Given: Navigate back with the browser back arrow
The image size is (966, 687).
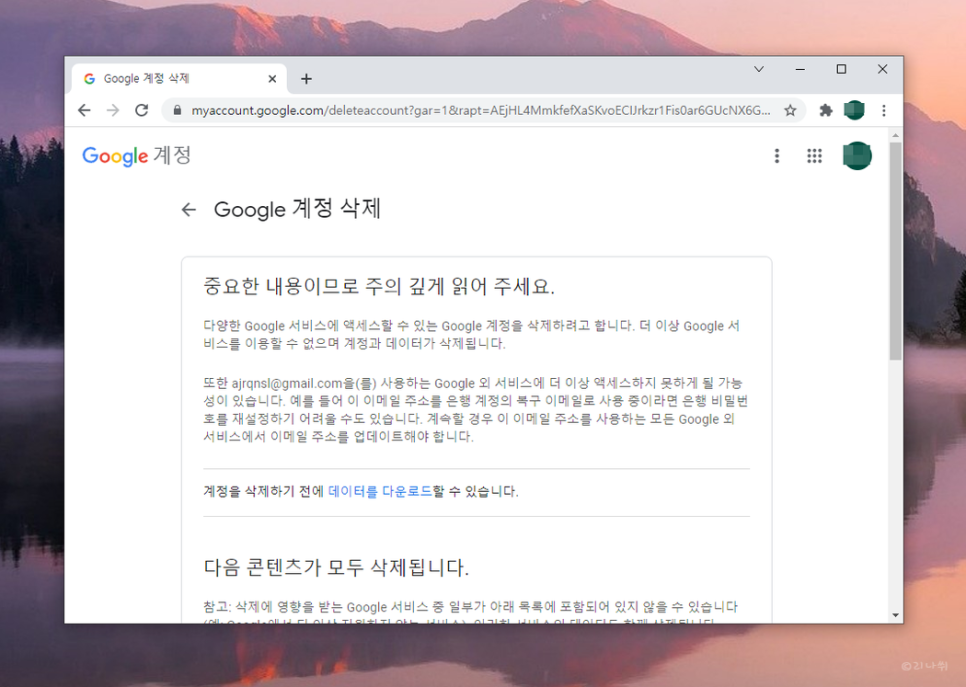Looking at the screenshot, I should pos(84,111).
